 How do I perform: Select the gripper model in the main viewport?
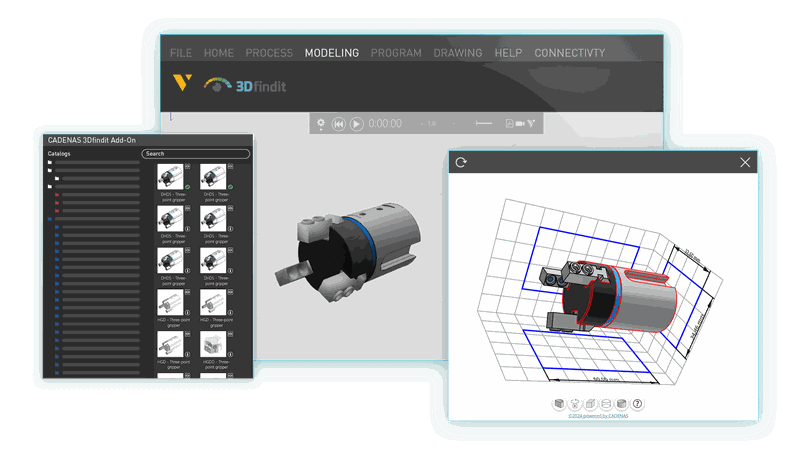350,251
